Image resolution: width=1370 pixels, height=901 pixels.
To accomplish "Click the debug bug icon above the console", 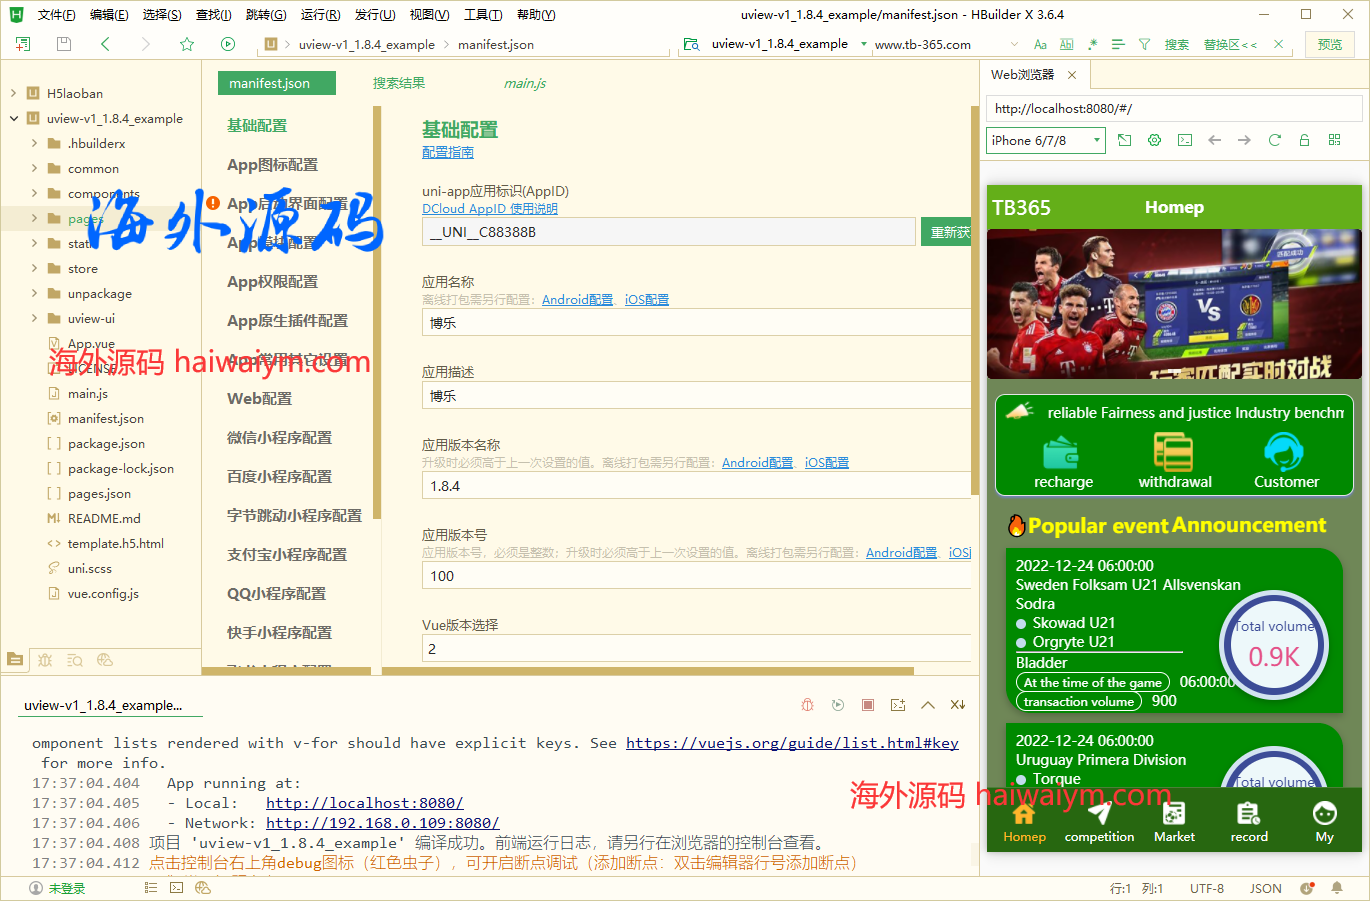I will 807,704.
